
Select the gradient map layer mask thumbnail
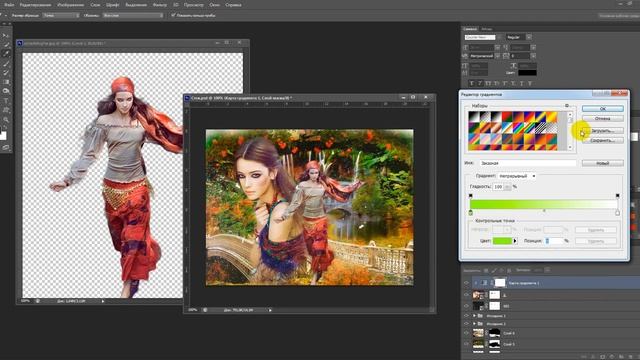500,282
